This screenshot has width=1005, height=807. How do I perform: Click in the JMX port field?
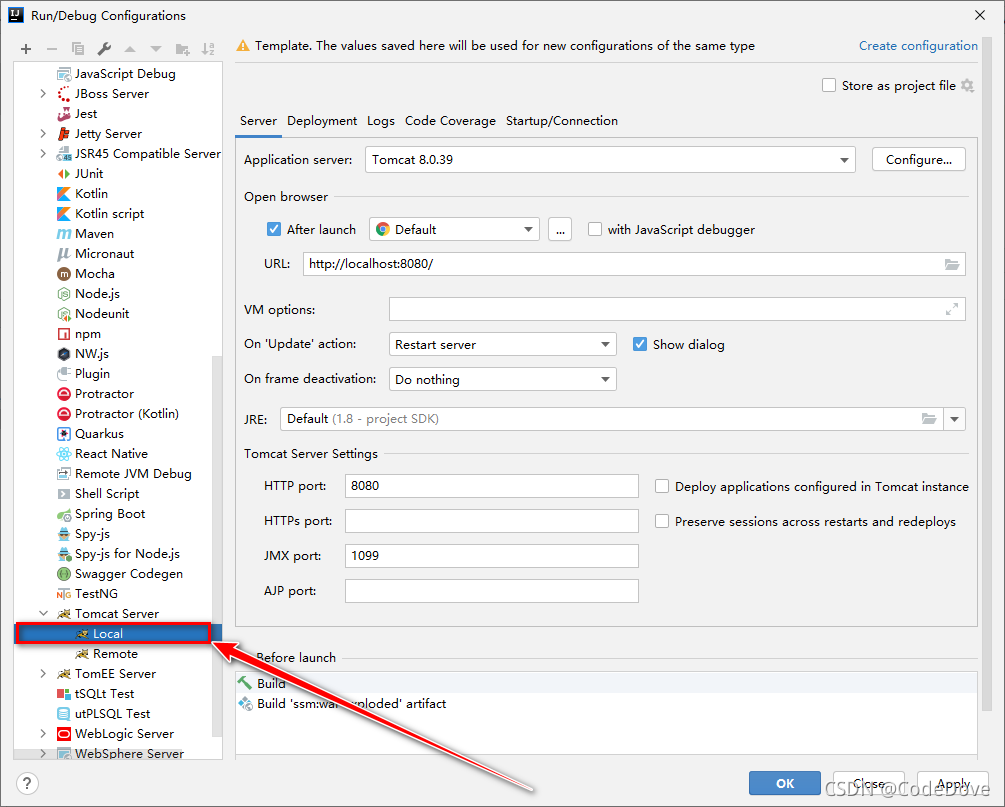click(x=492, y=556)
